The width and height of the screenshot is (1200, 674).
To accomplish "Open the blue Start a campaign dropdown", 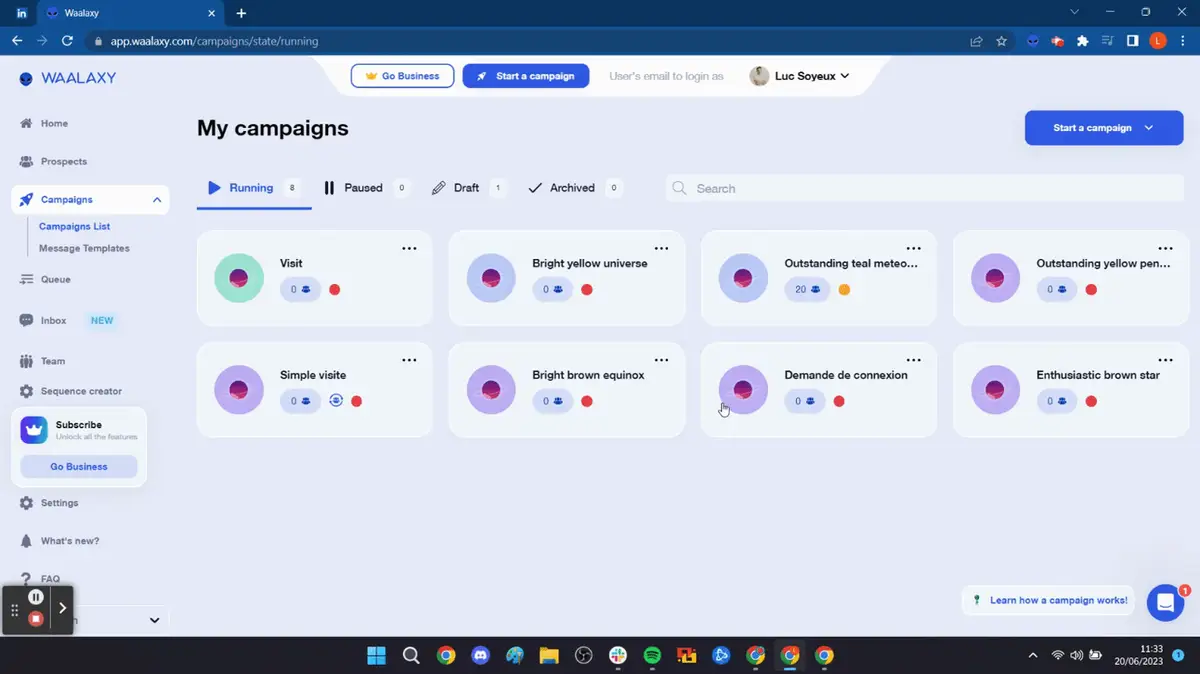I will point(1104,128).
